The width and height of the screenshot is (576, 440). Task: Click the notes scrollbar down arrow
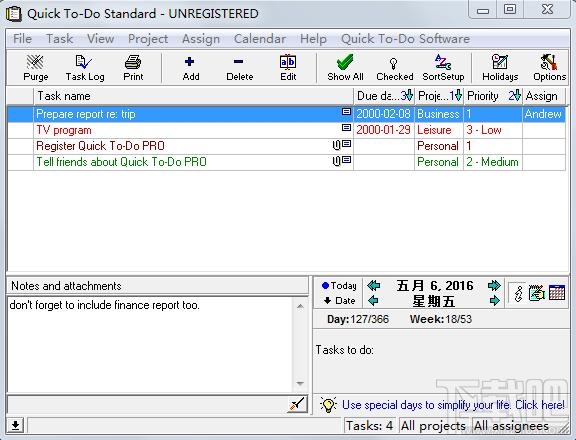pos(300,384)
